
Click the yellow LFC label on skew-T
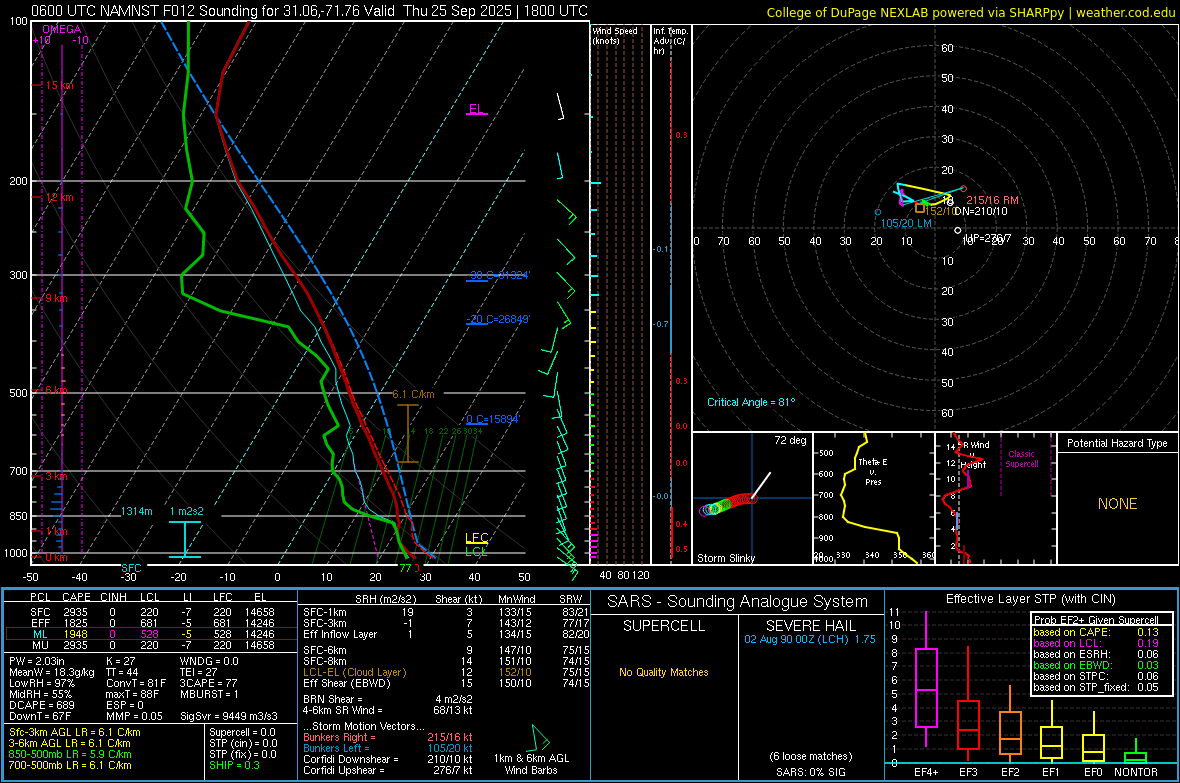coord(476,538)
